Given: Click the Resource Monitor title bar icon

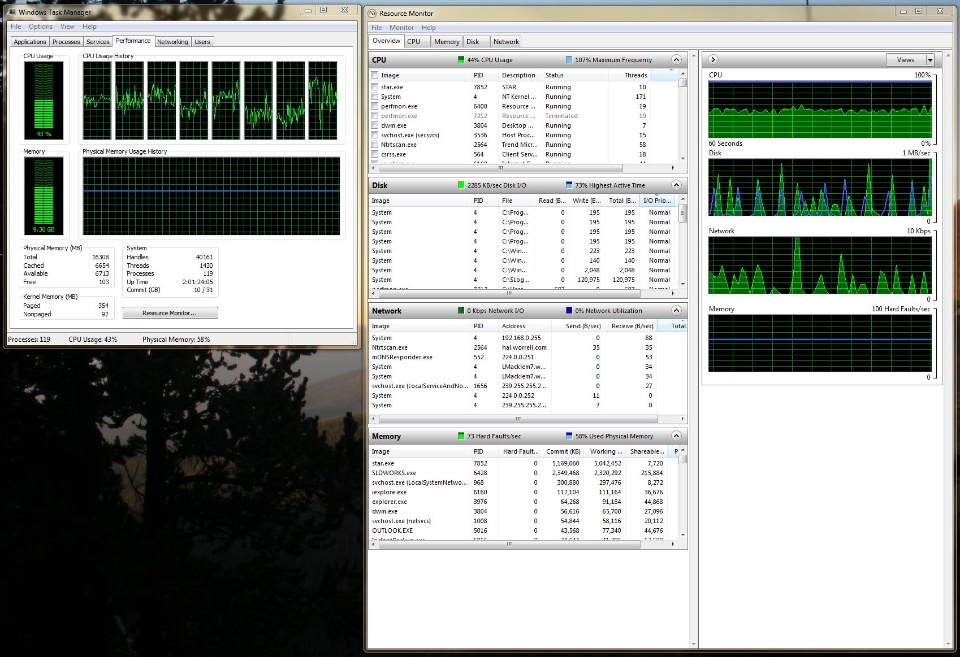Looking at the screenshot, I should 372,13.
